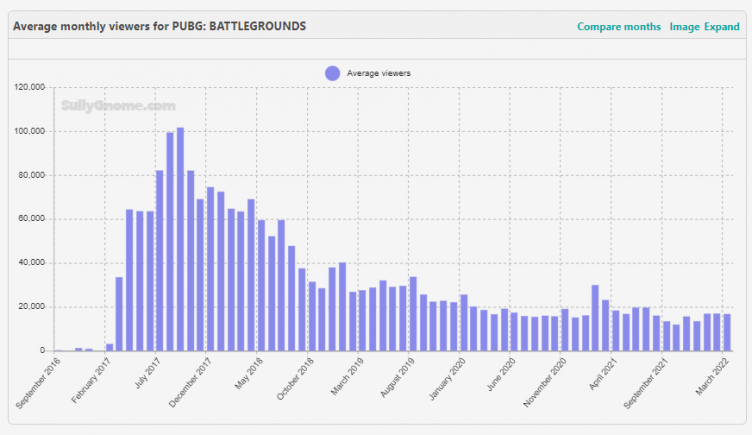Click the June 2020 axis label
The width and height of the screenshot is (752, 435).
tap(502, 375)
